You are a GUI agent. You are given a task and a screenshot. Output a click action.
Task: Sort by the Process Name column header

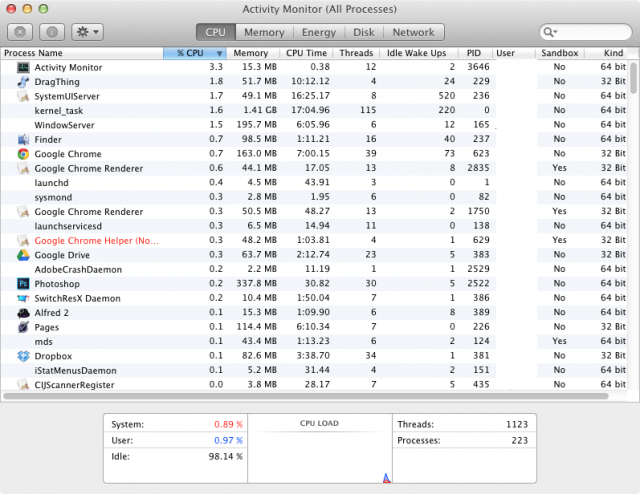[82, 53]
